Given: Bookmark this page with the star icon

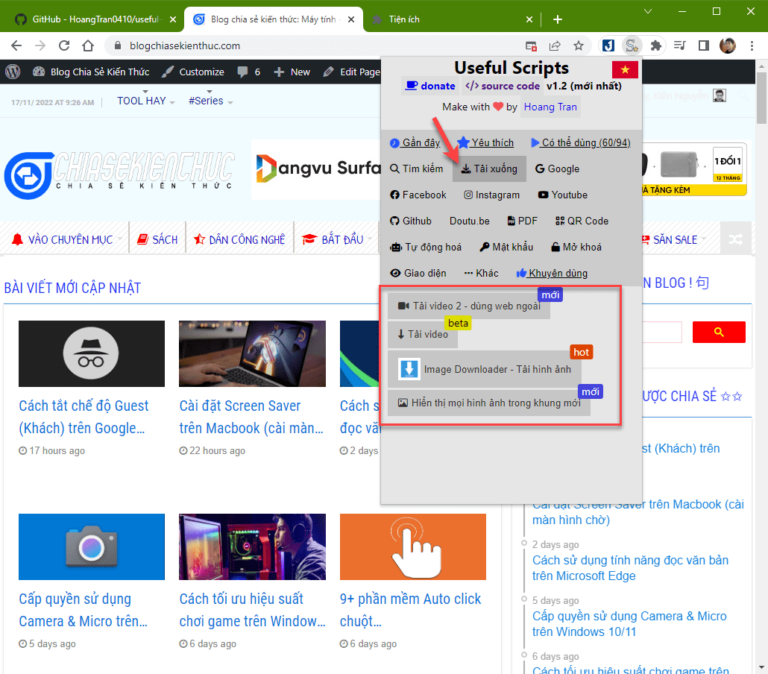Looking at the screenshot, I should 578,45.
